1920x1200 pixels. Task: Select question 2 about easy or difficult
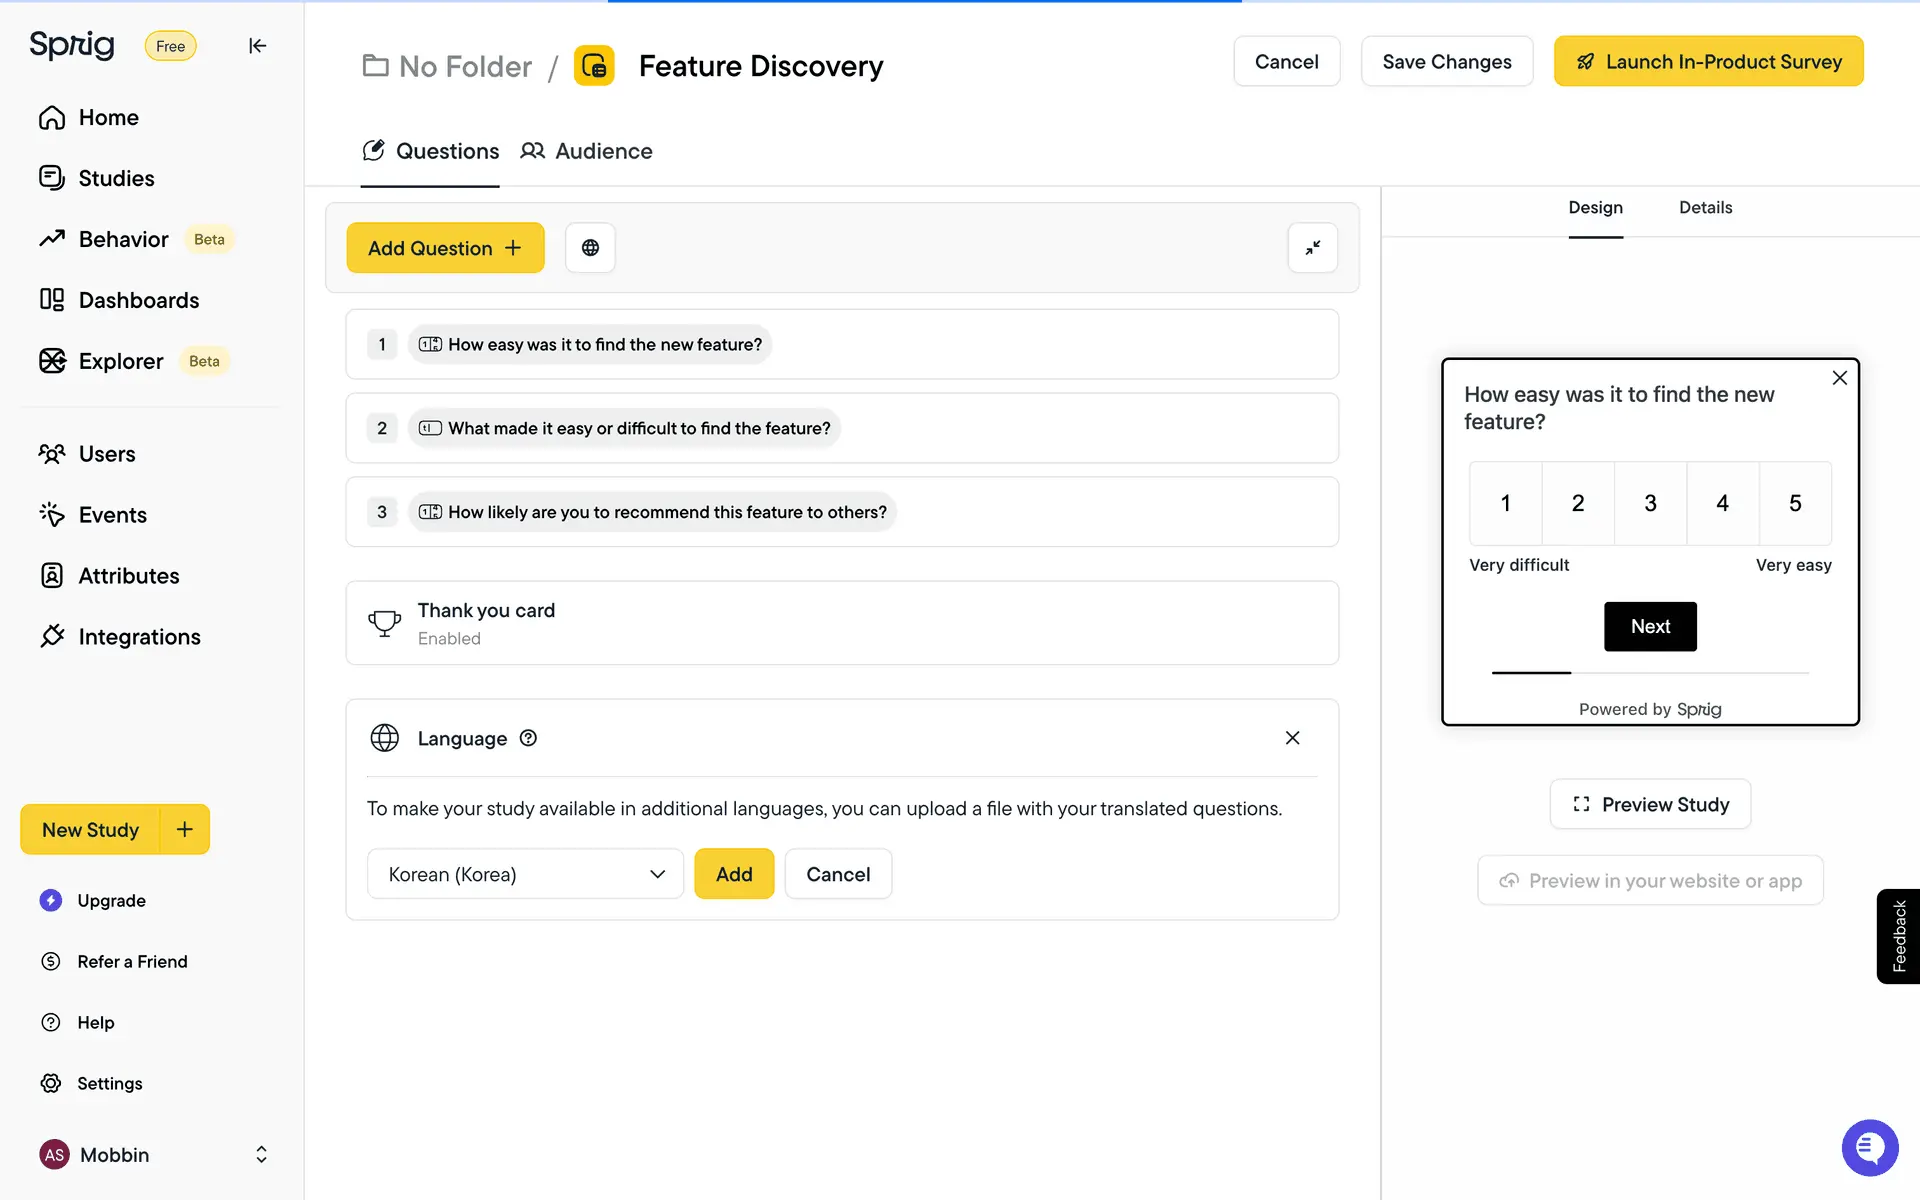(638, 428)
